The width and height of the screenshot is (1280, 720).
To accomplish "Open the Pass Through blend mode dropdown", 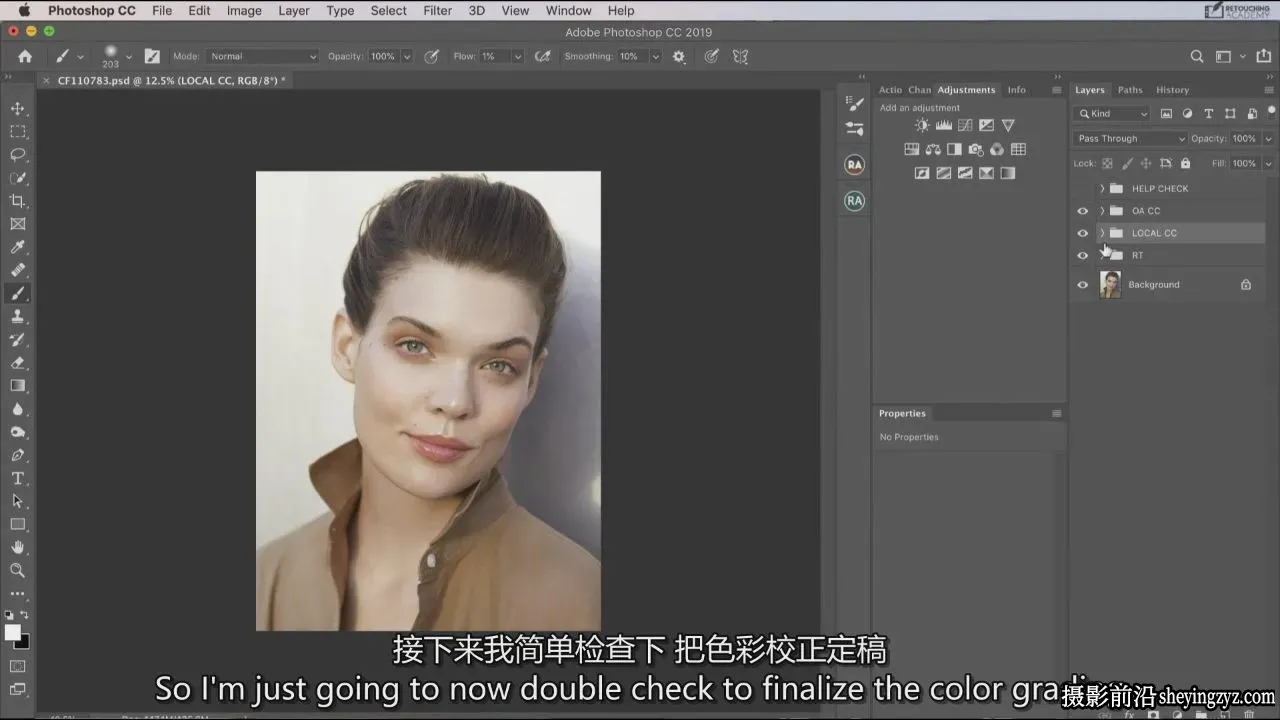I will click(1130, 139).
